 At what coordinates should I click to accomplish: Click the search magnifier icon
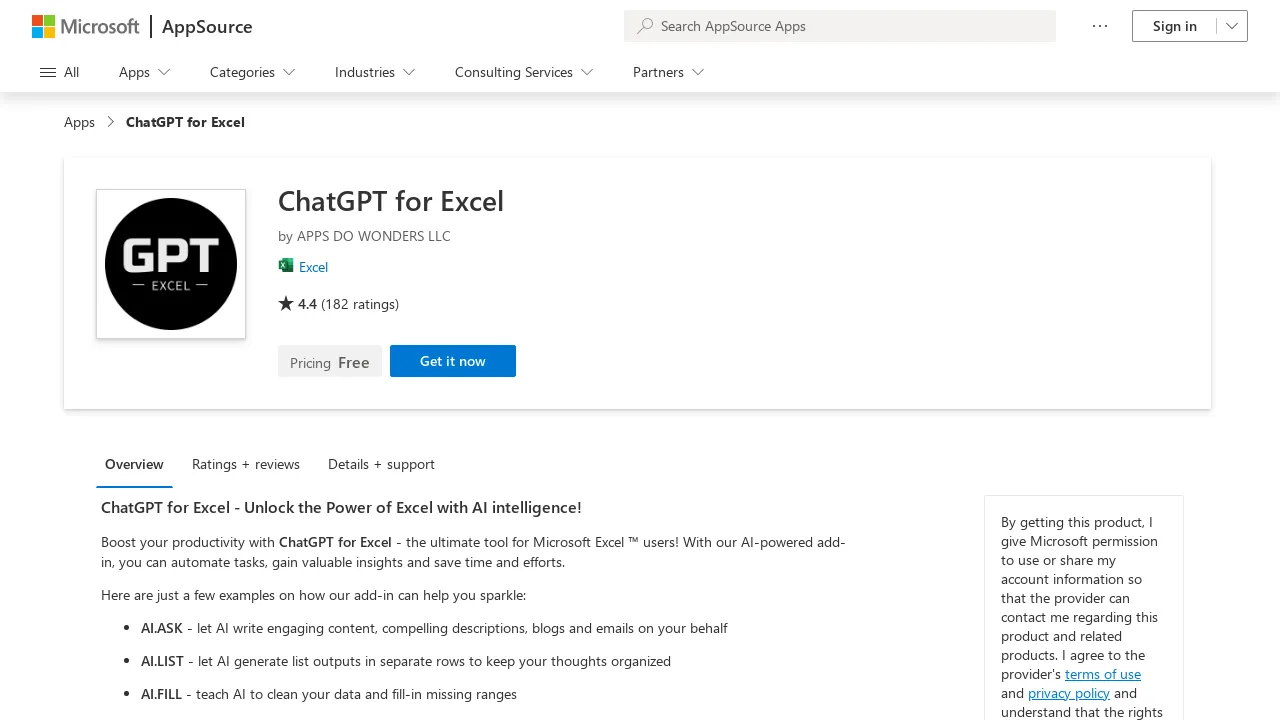point(645,26)
